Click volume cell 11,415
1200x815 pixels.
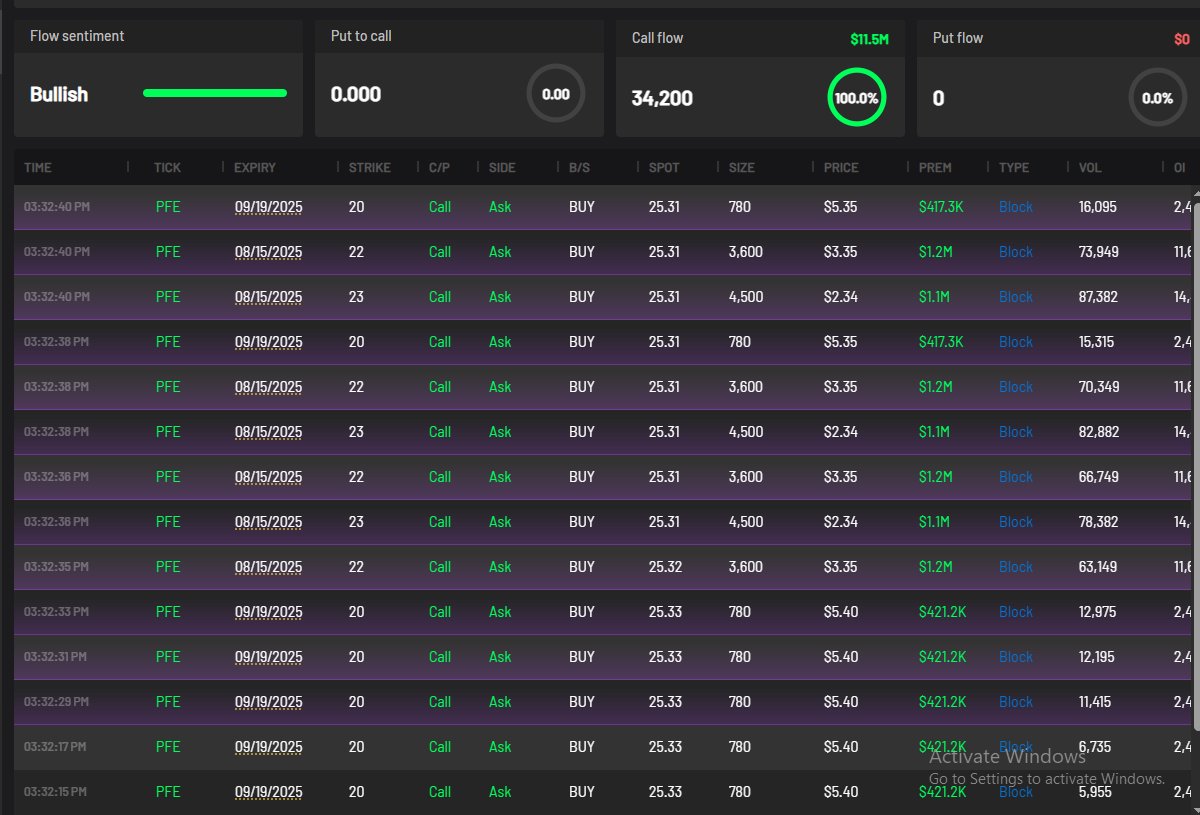pyautogui.click(x=1097, y=702)
